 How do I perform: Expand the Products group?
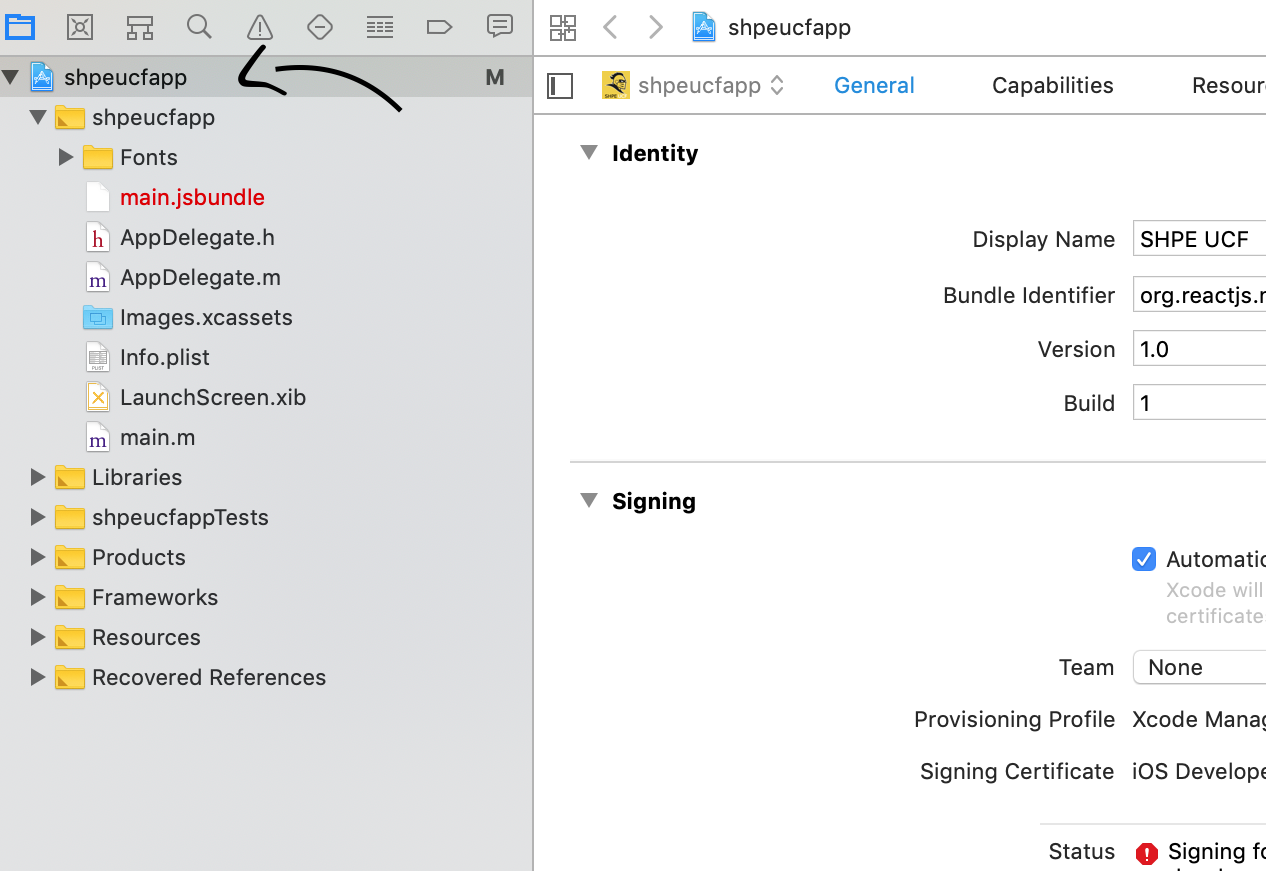pyautogui.click(x=38, y=557)
